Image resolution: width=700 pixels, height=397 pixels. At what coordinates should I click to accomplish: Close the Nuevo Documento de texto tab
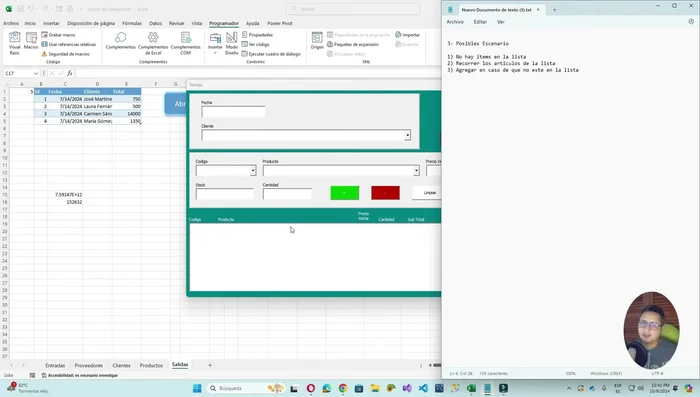pyautogui.click(x=538, y=10)
